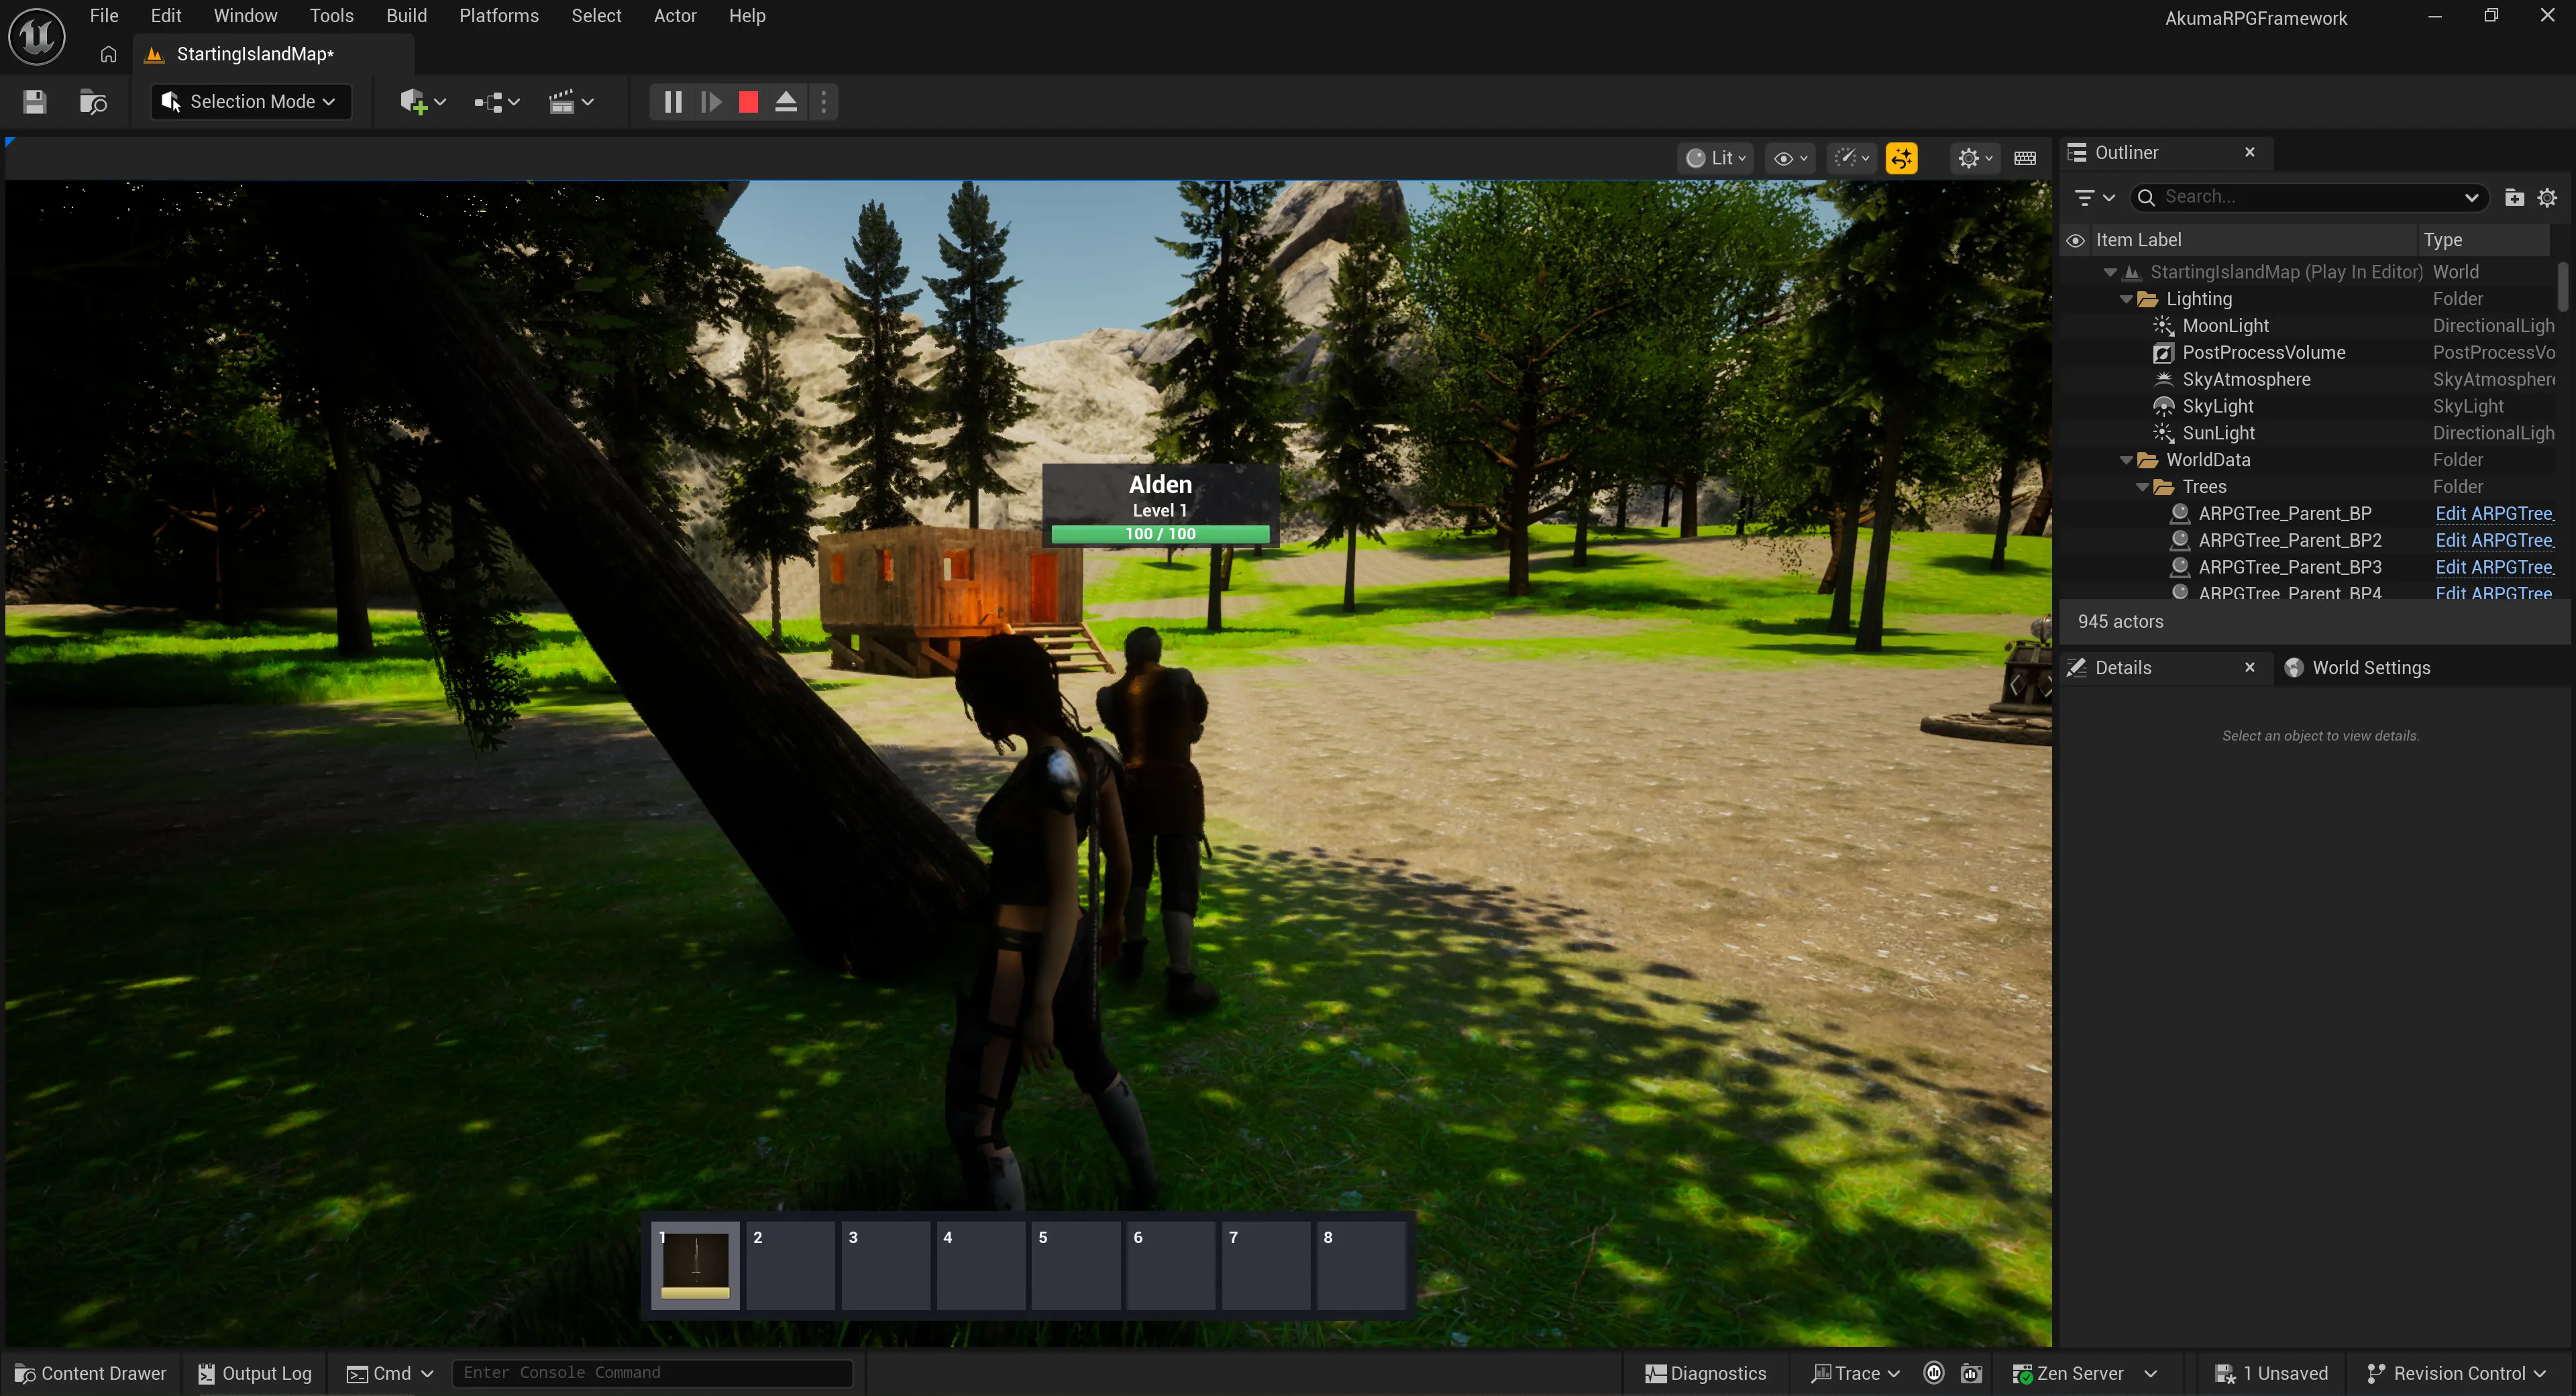The height and width of the screenshot is (1396, 2576).
Task: Click the Cinematics clapperboard icon
Action: click(x=562, y=102)
